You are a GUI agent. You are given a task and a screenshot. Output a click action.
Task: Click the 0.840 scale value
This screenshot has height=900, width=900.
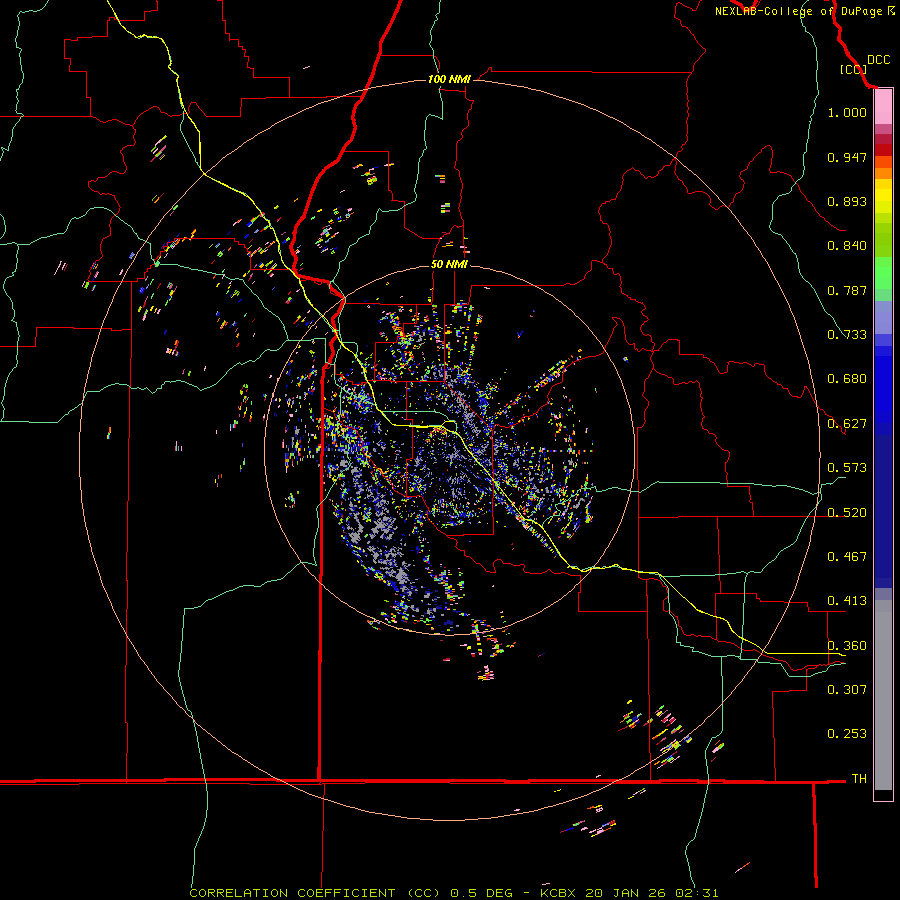[x=847, y=246]
